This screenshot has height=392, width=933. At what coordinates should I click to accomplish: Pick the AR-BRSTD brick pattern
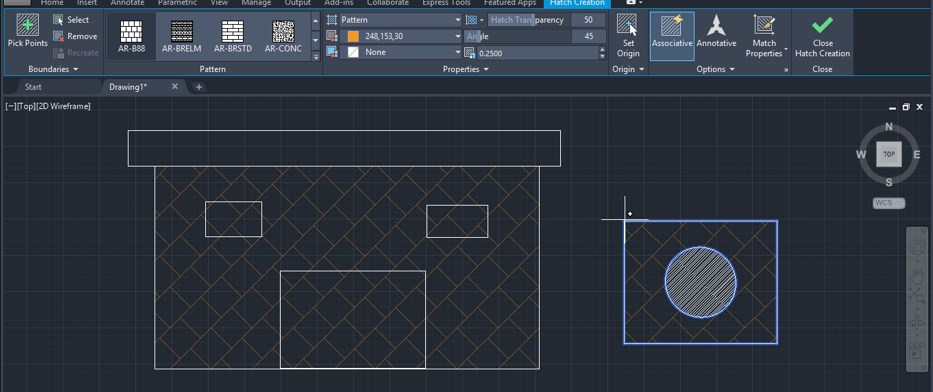point(232,36)
